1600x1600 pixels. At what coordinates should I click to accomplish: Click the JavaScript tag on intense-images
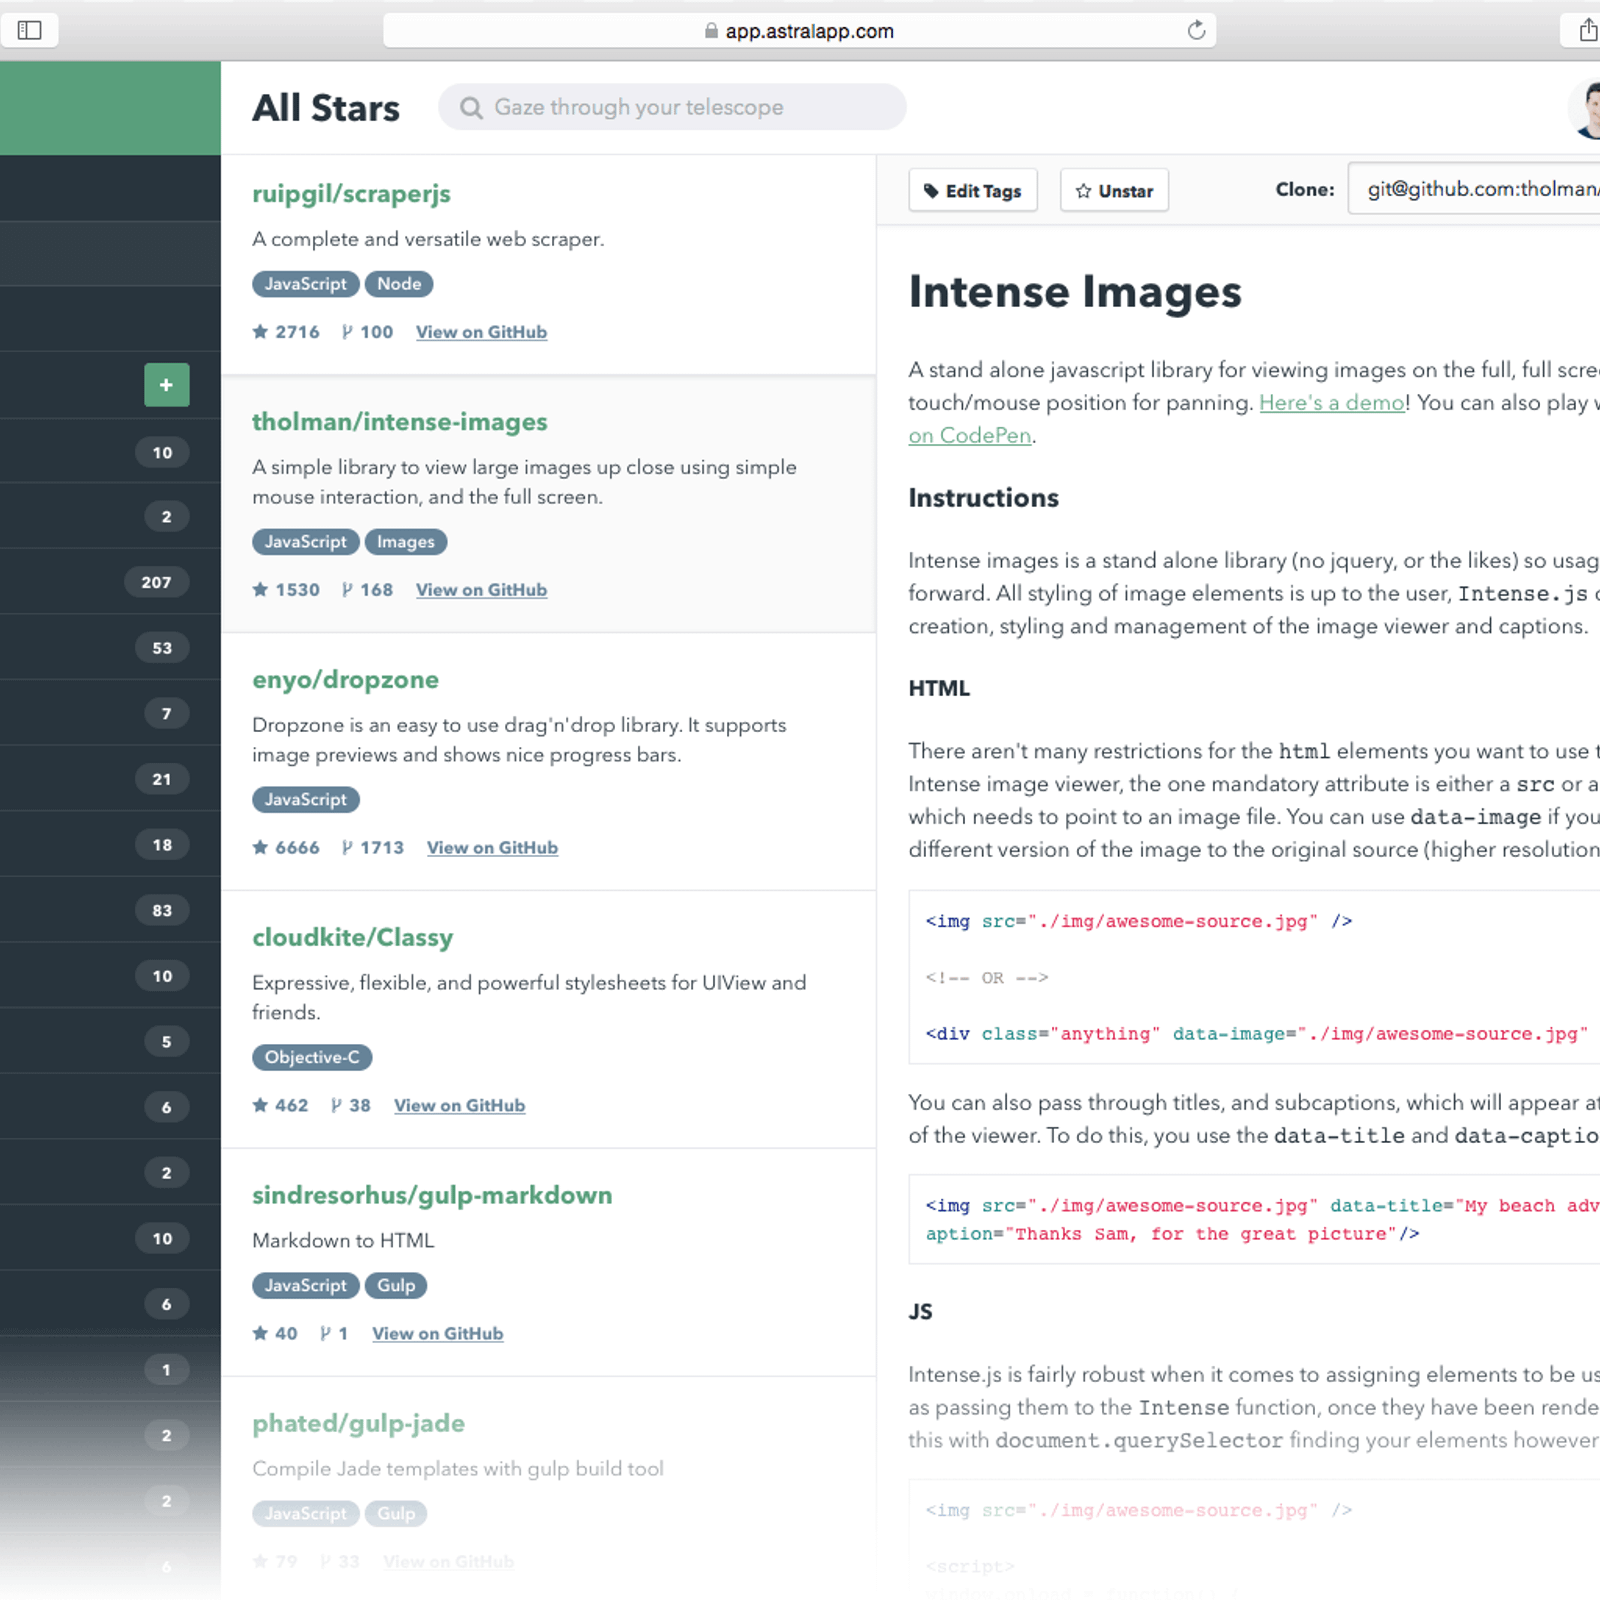pos(305,542)
